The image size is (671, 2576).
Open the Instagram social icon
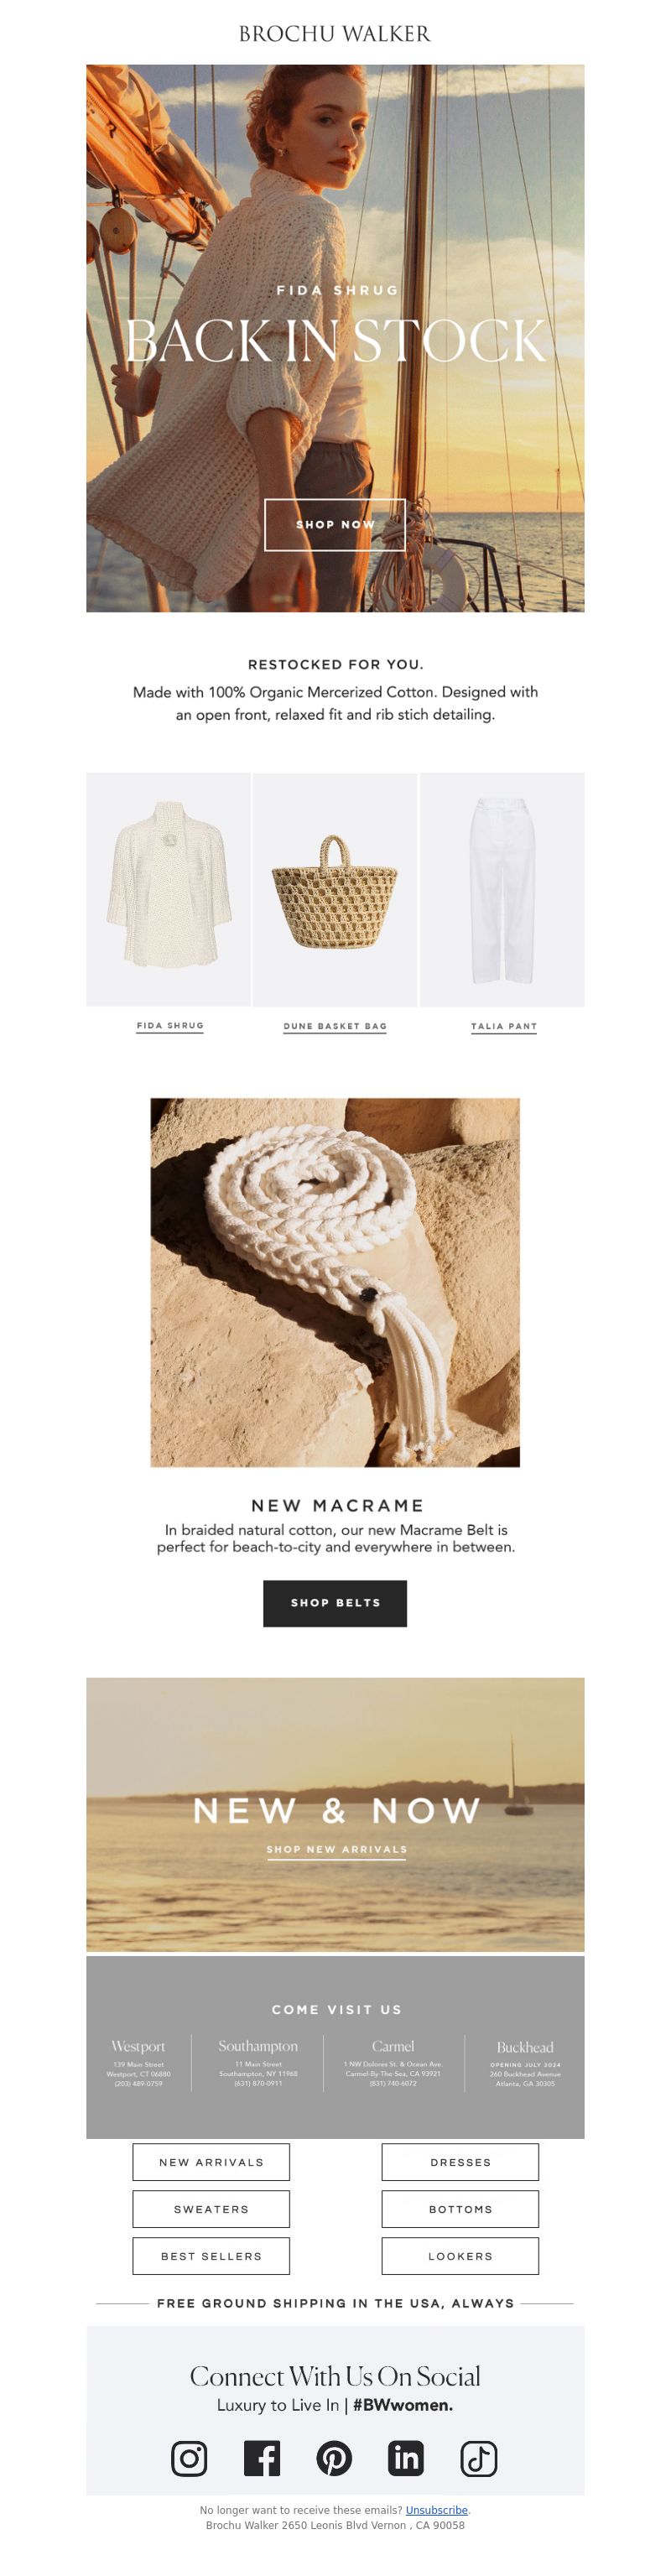[189, 2458]
